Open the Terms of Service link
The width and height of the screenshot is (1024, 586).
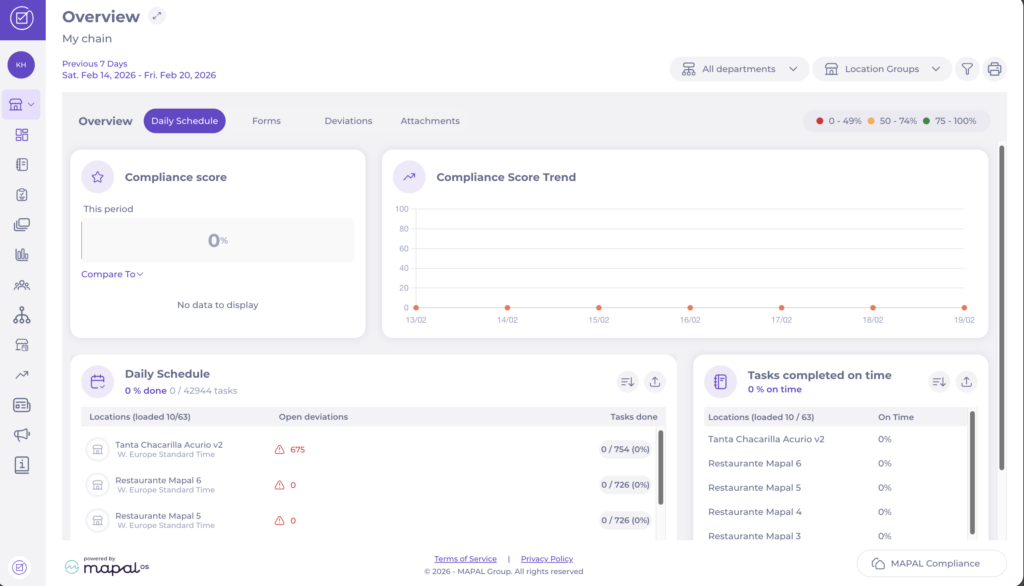[465, 559]
